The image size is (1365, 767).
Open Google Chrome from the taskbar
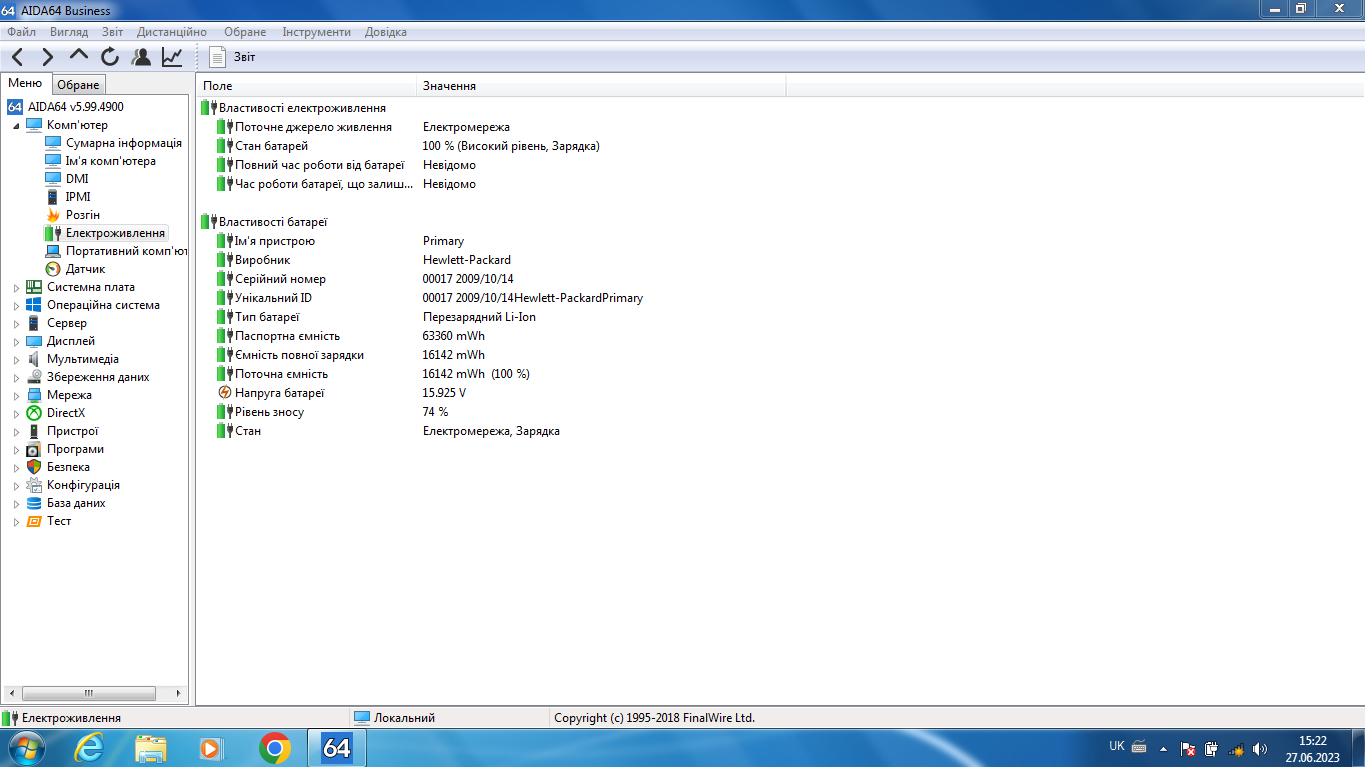(x=274, y=748)
